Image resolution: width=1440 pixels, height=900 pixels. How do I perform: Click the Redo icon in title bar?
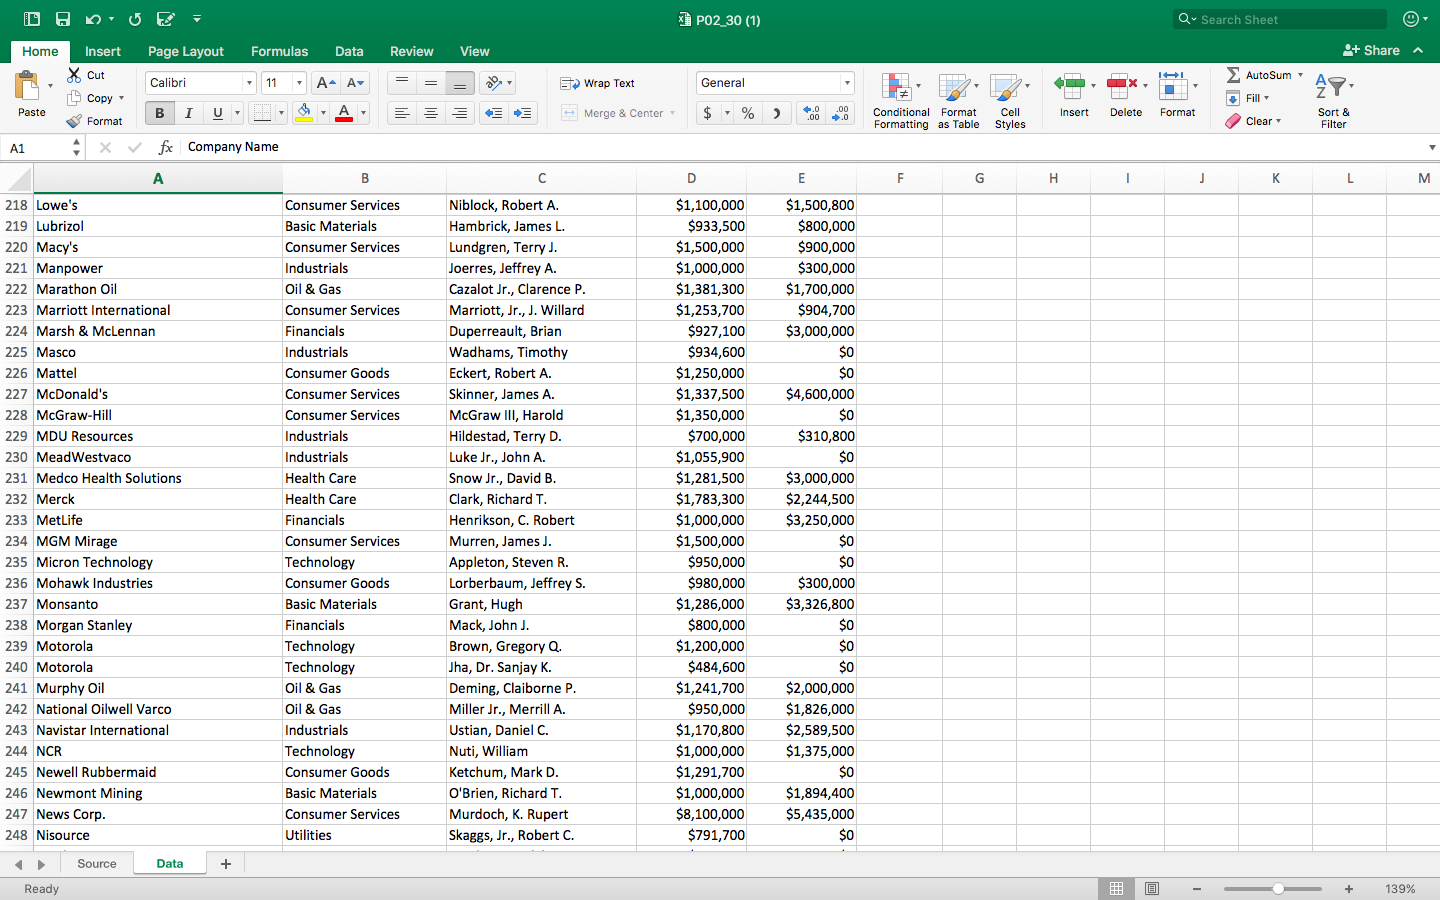tap(135, 19)
